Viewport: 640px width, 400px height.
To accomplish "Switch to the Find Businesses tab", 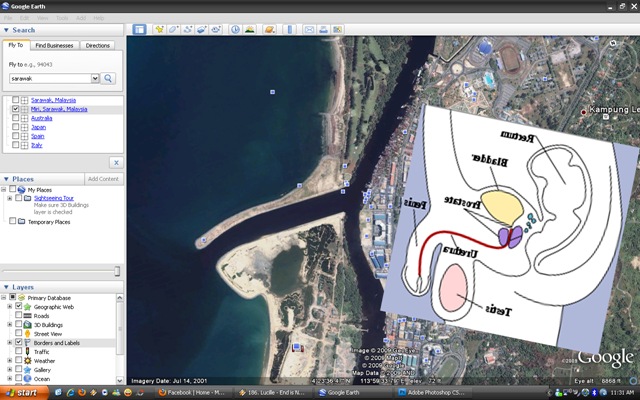I will click(x=54, y=45).
